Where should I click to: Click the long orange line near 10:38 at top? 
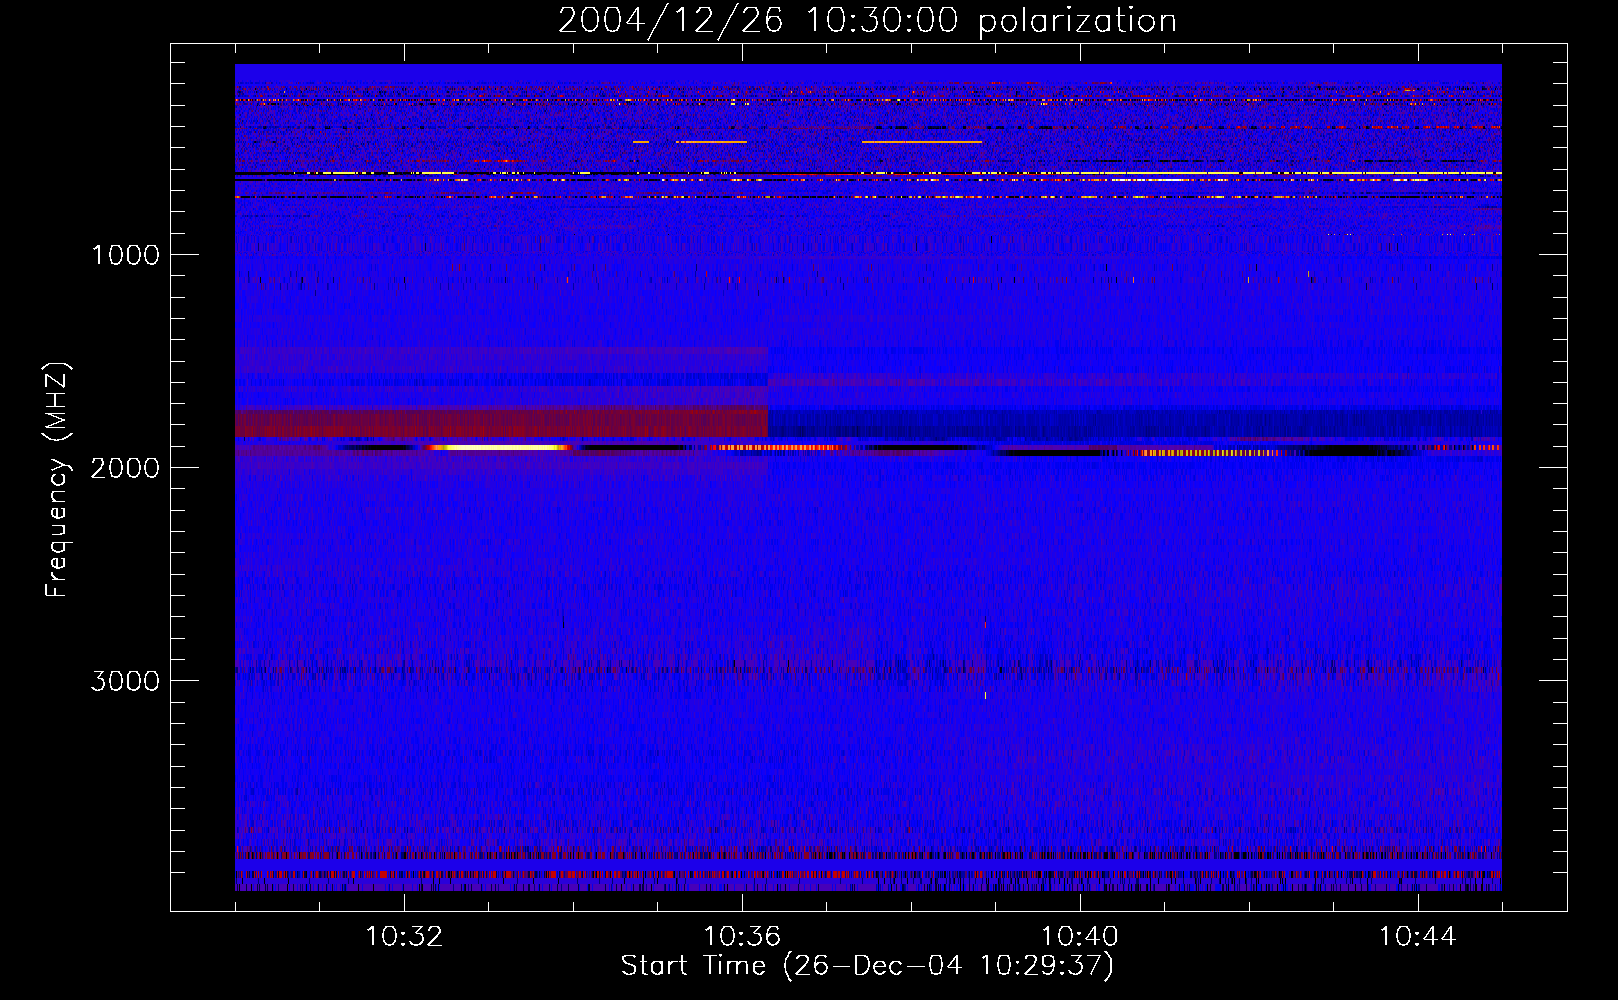(x=922, y=142)
